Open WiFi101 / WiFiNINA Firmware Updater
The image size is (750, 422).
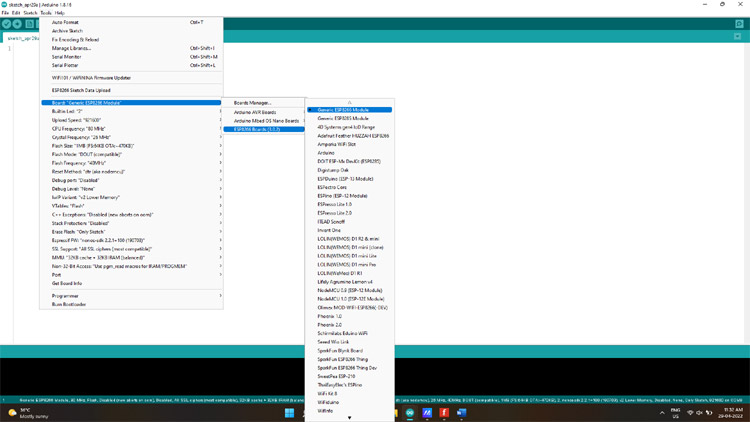click(131, 78)
